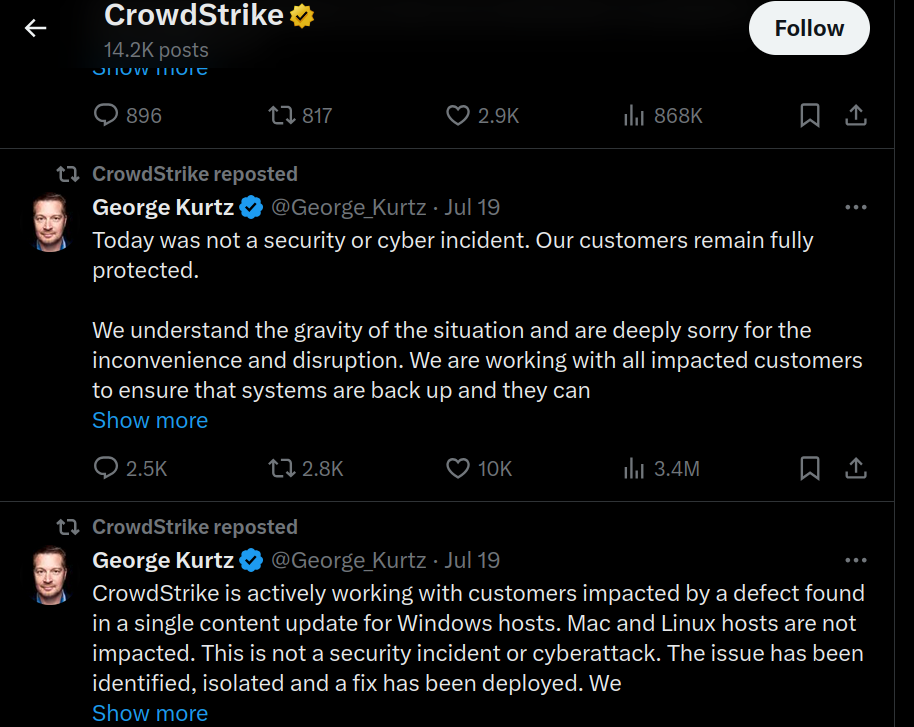
Task: Like the post with 10K likes
Action: (x=479, y=468)
